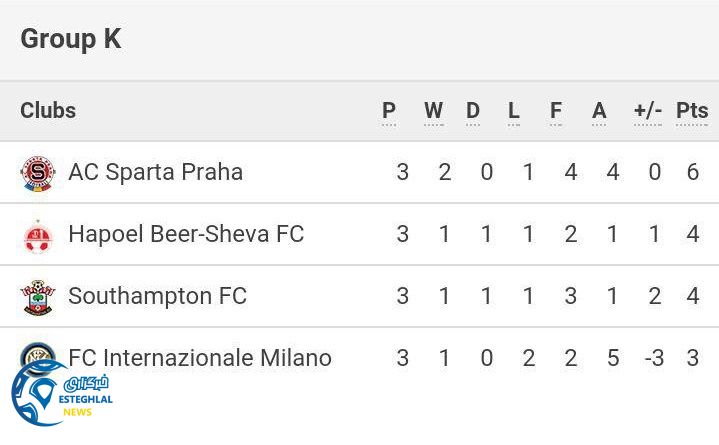The height and width of the screenshot is (445, 719).
Task: Click the D (draws) column header
Action: [473, 111]
